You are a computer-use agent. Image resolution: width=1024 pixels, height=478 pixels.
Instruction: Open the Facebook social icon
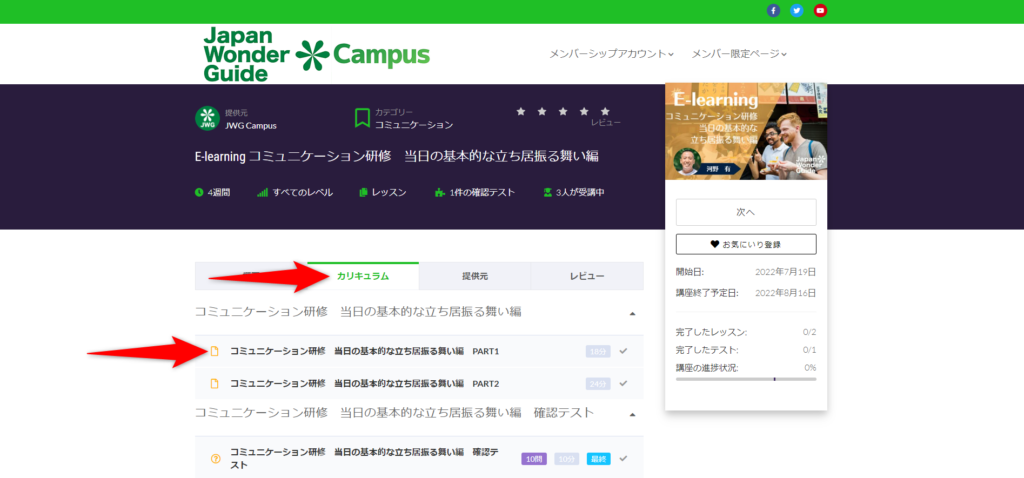pos(773,11)
